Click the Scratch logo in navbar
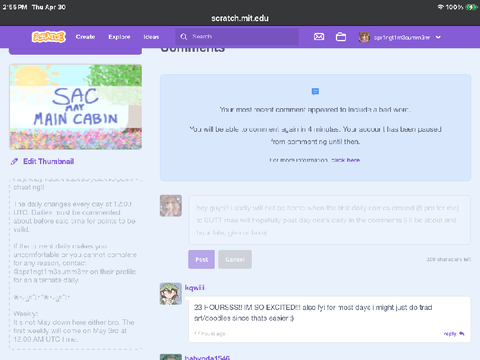The width and height of the screenshot is (480, 360). [49, 37]
